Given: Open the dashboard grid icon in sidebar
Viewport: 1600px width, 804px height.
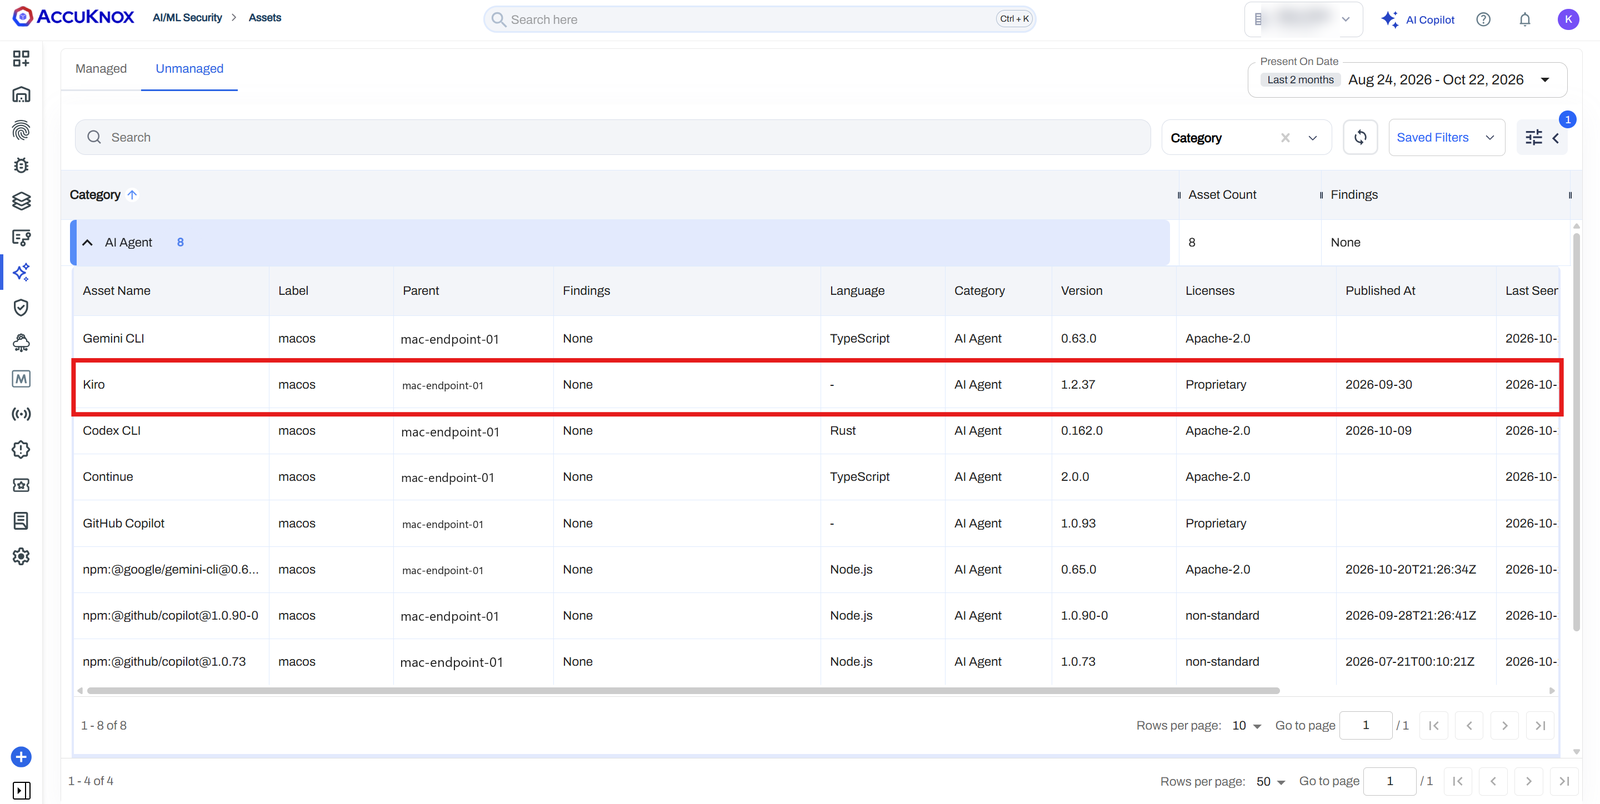Looking at the screenshot, I should click(21, 59).
